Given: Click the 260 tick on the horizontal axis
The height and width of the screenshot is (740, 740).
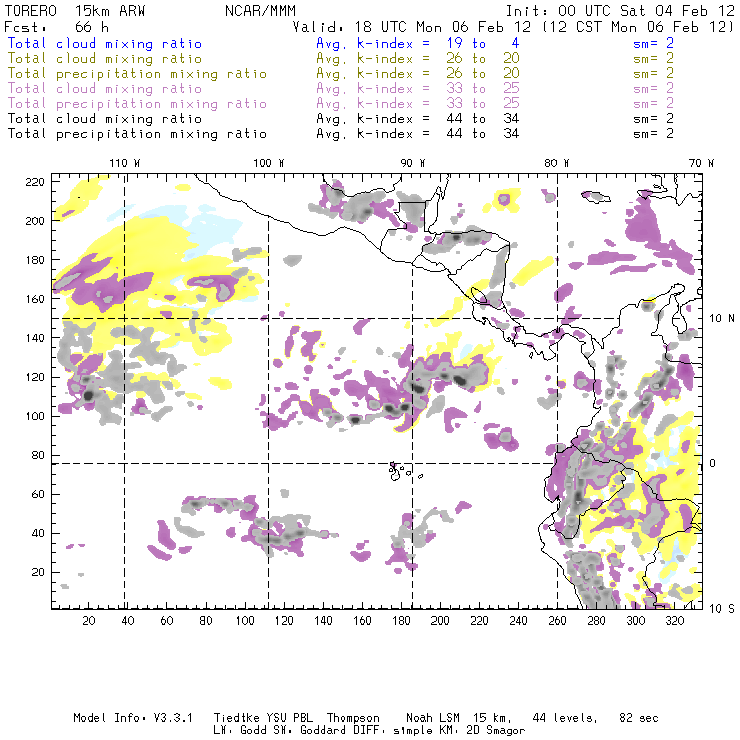Looking at the screenshot, I should pyautogui.click(x=557, y=621).
